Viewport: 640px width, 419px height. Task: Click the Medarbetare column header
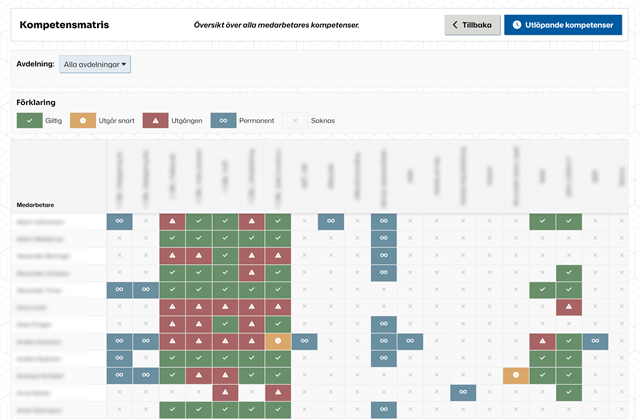[x=36, y=204]
